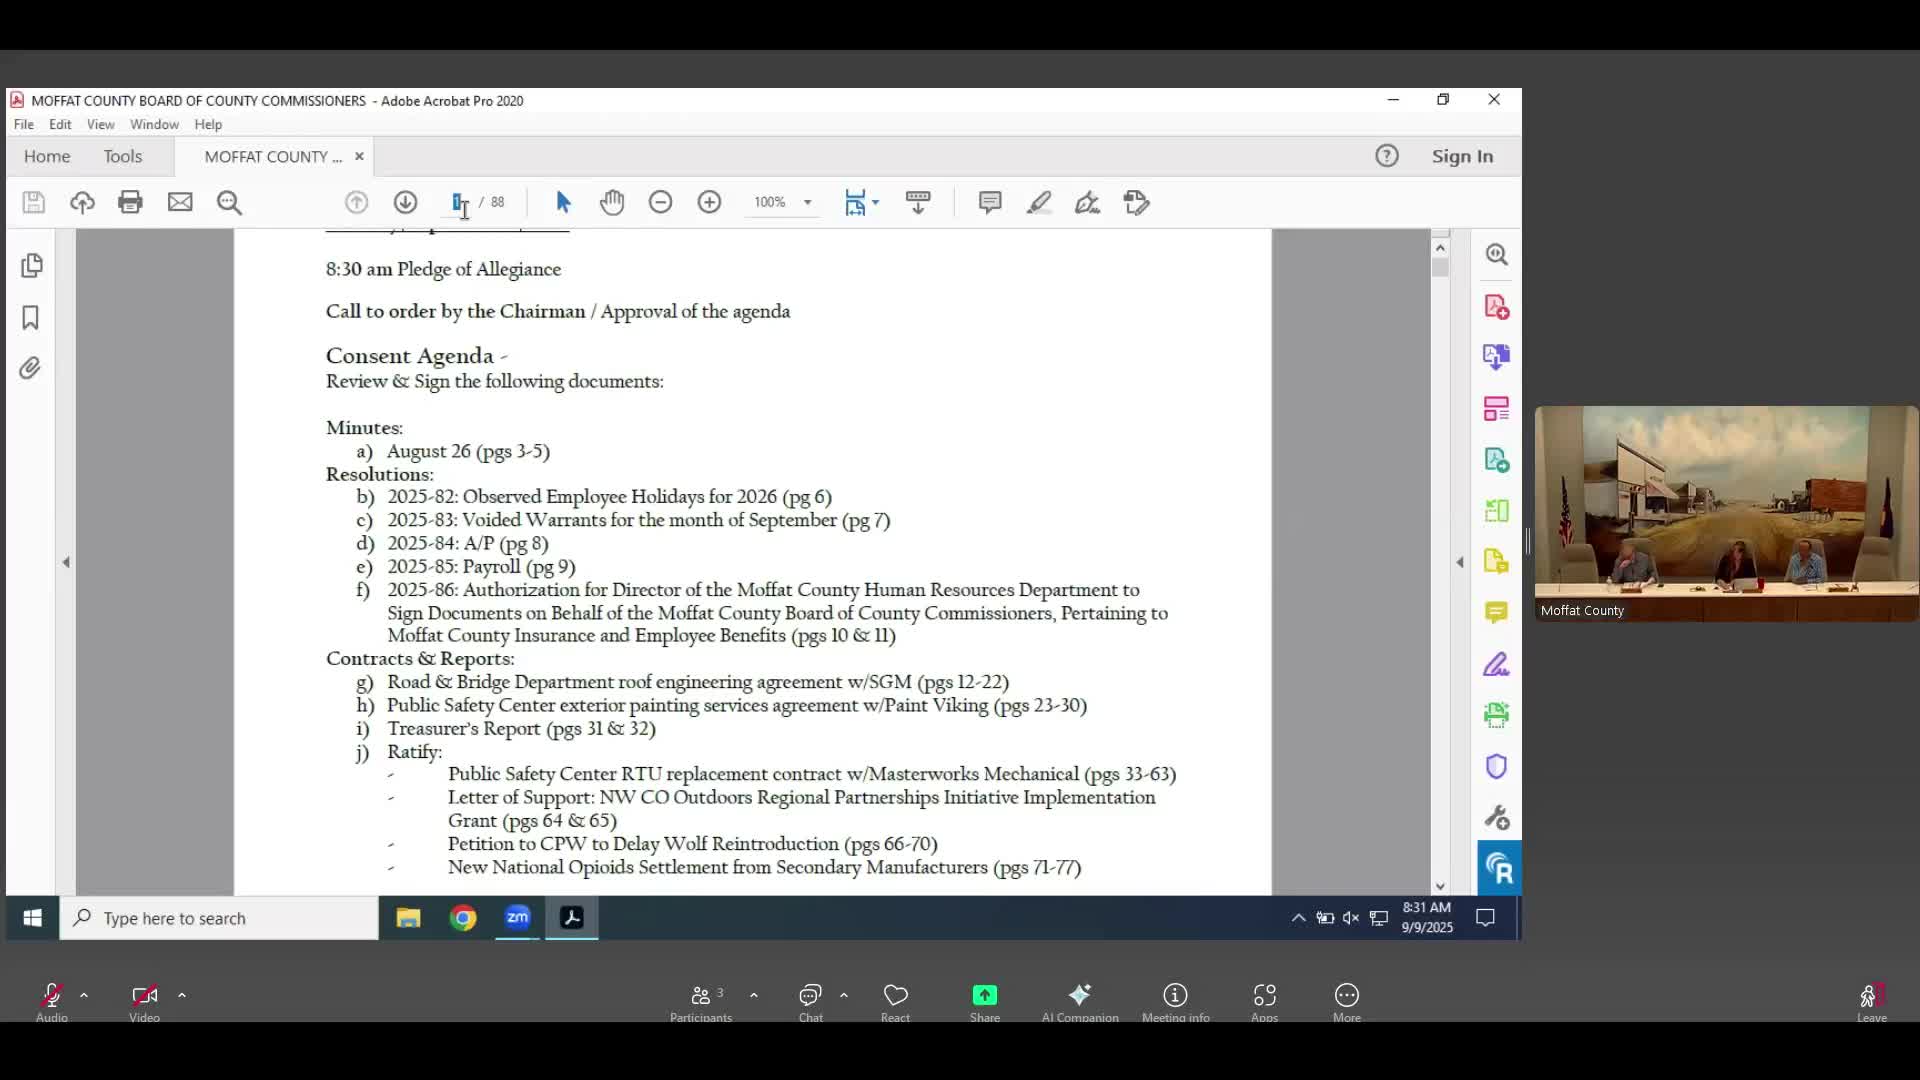
Task: Click the Print file icon
Action: [x=130, y=202]
